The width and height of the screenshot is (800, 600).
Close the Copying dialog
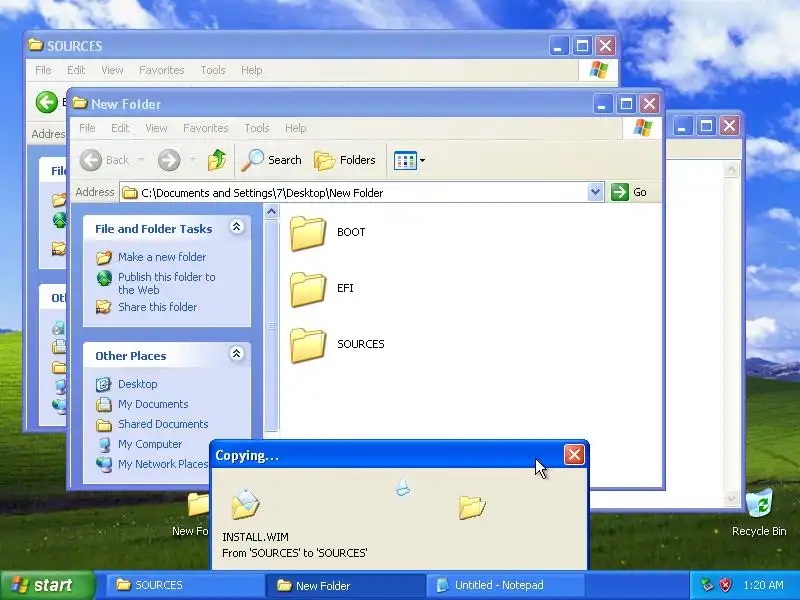coord(574,455)
